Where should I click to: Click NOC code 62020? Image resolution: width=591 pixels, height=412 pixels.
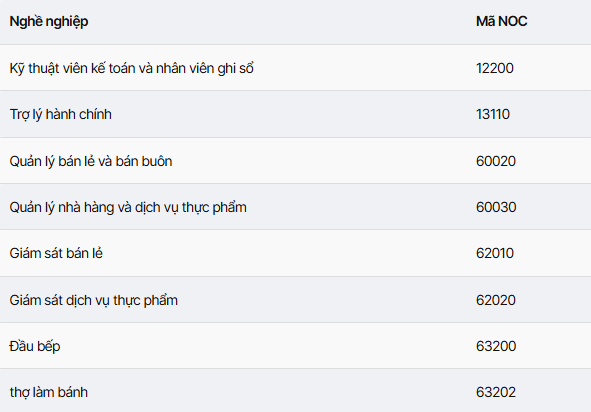(496, 300)
